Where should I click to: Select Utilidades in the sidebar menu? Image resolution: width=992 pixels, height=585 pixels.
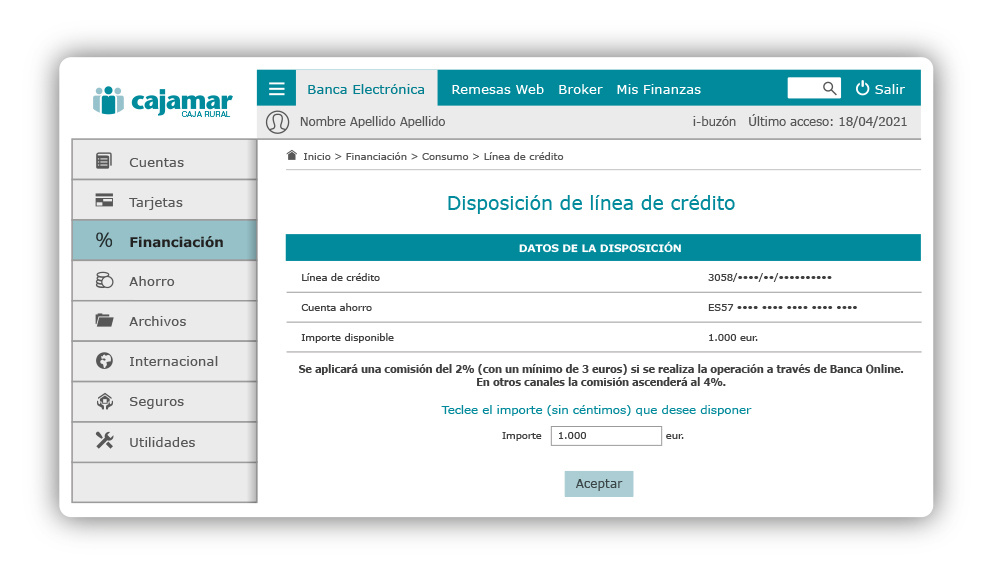(164, 441)
